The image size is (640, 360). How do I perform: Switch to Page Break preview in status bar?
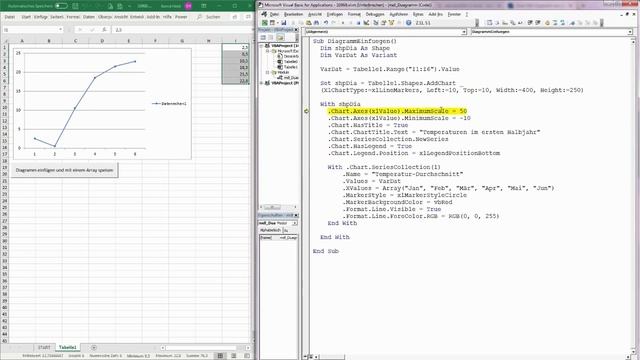click(x=247, y=356)
